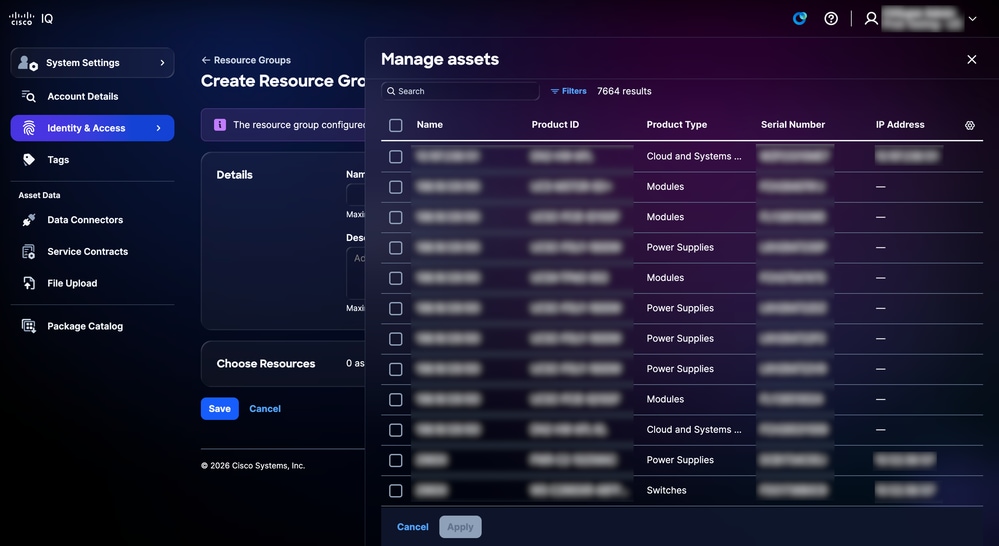Open table column settings gear
The width and height of the screenshot is (999, 546).
970,126
